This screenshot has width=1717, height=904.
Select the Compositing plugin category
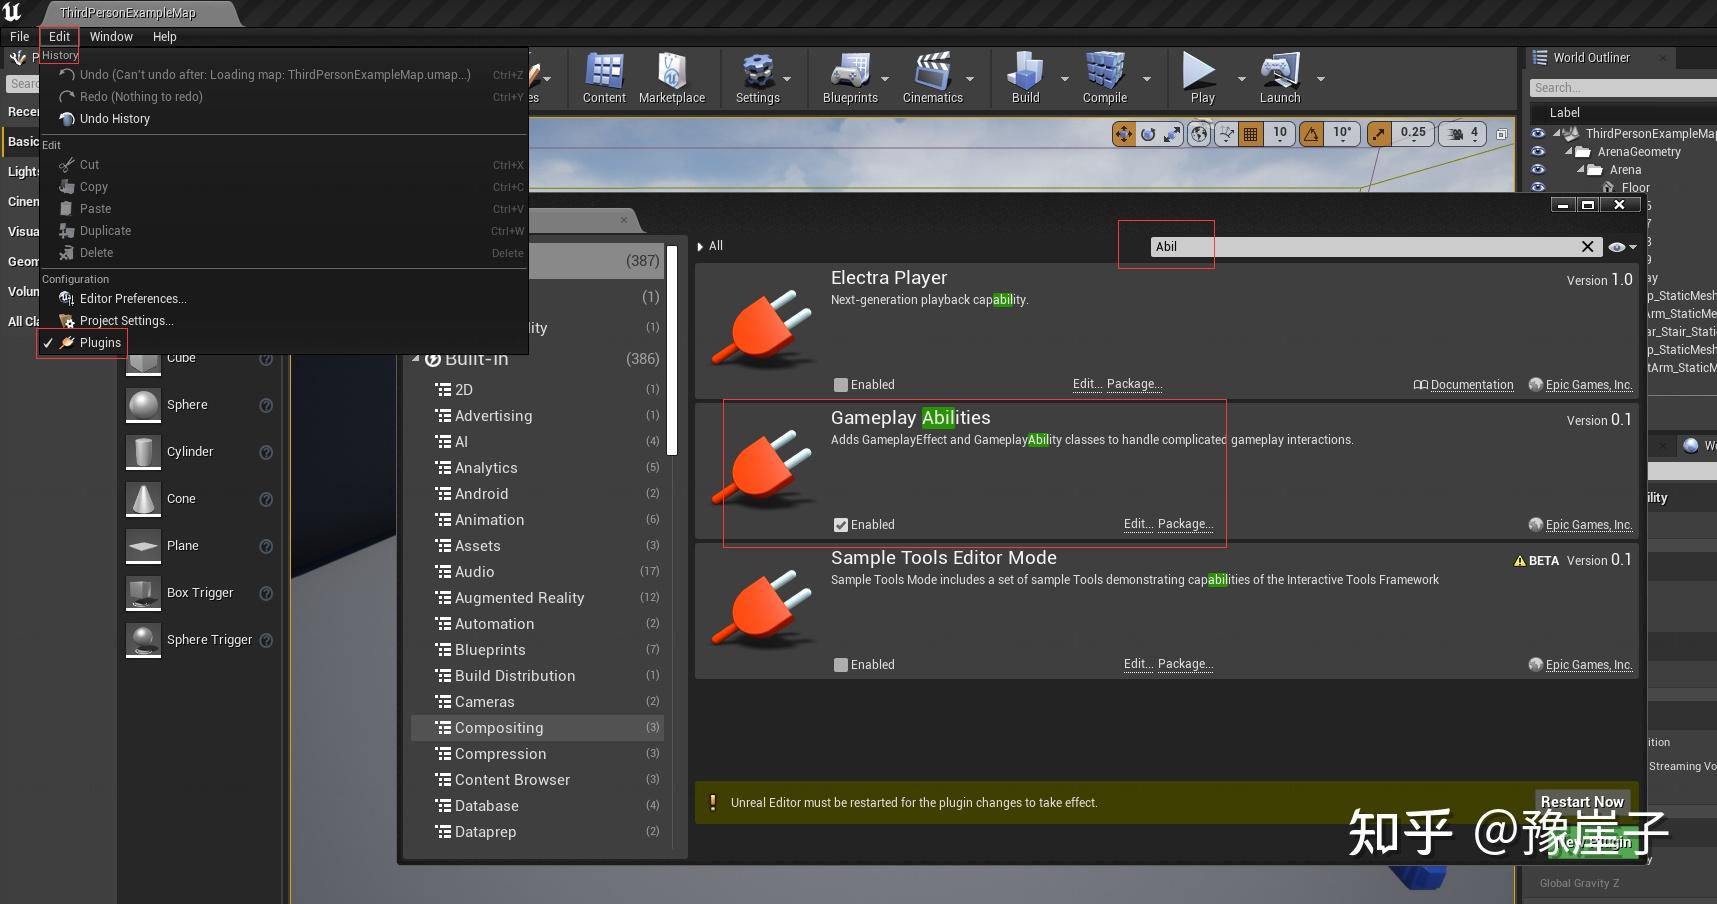click(x=537, y=728)
